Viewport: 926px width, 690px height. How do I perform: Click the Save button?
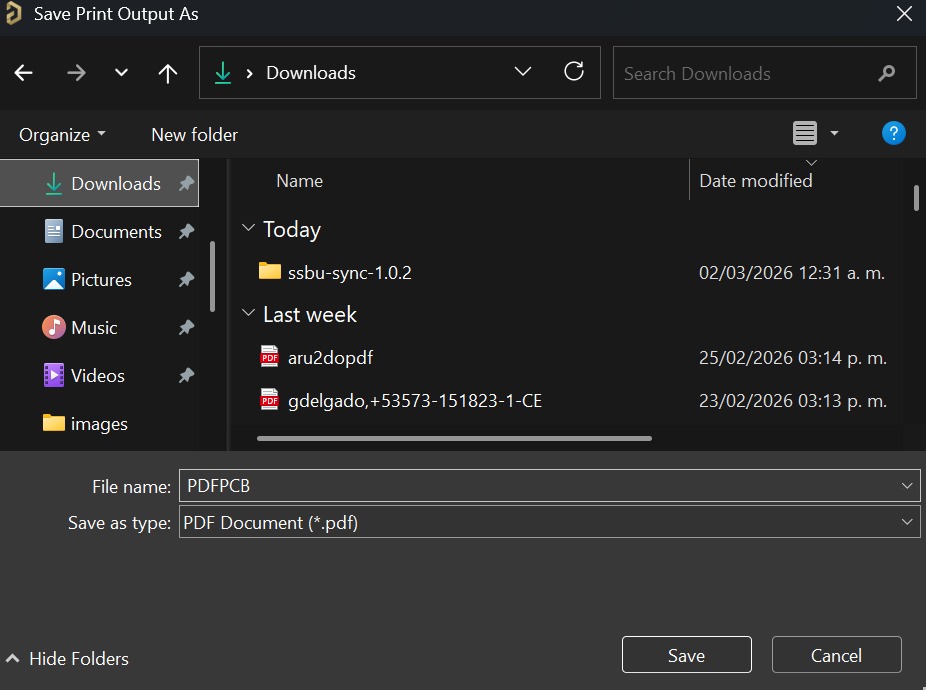[x=686, y=655]
